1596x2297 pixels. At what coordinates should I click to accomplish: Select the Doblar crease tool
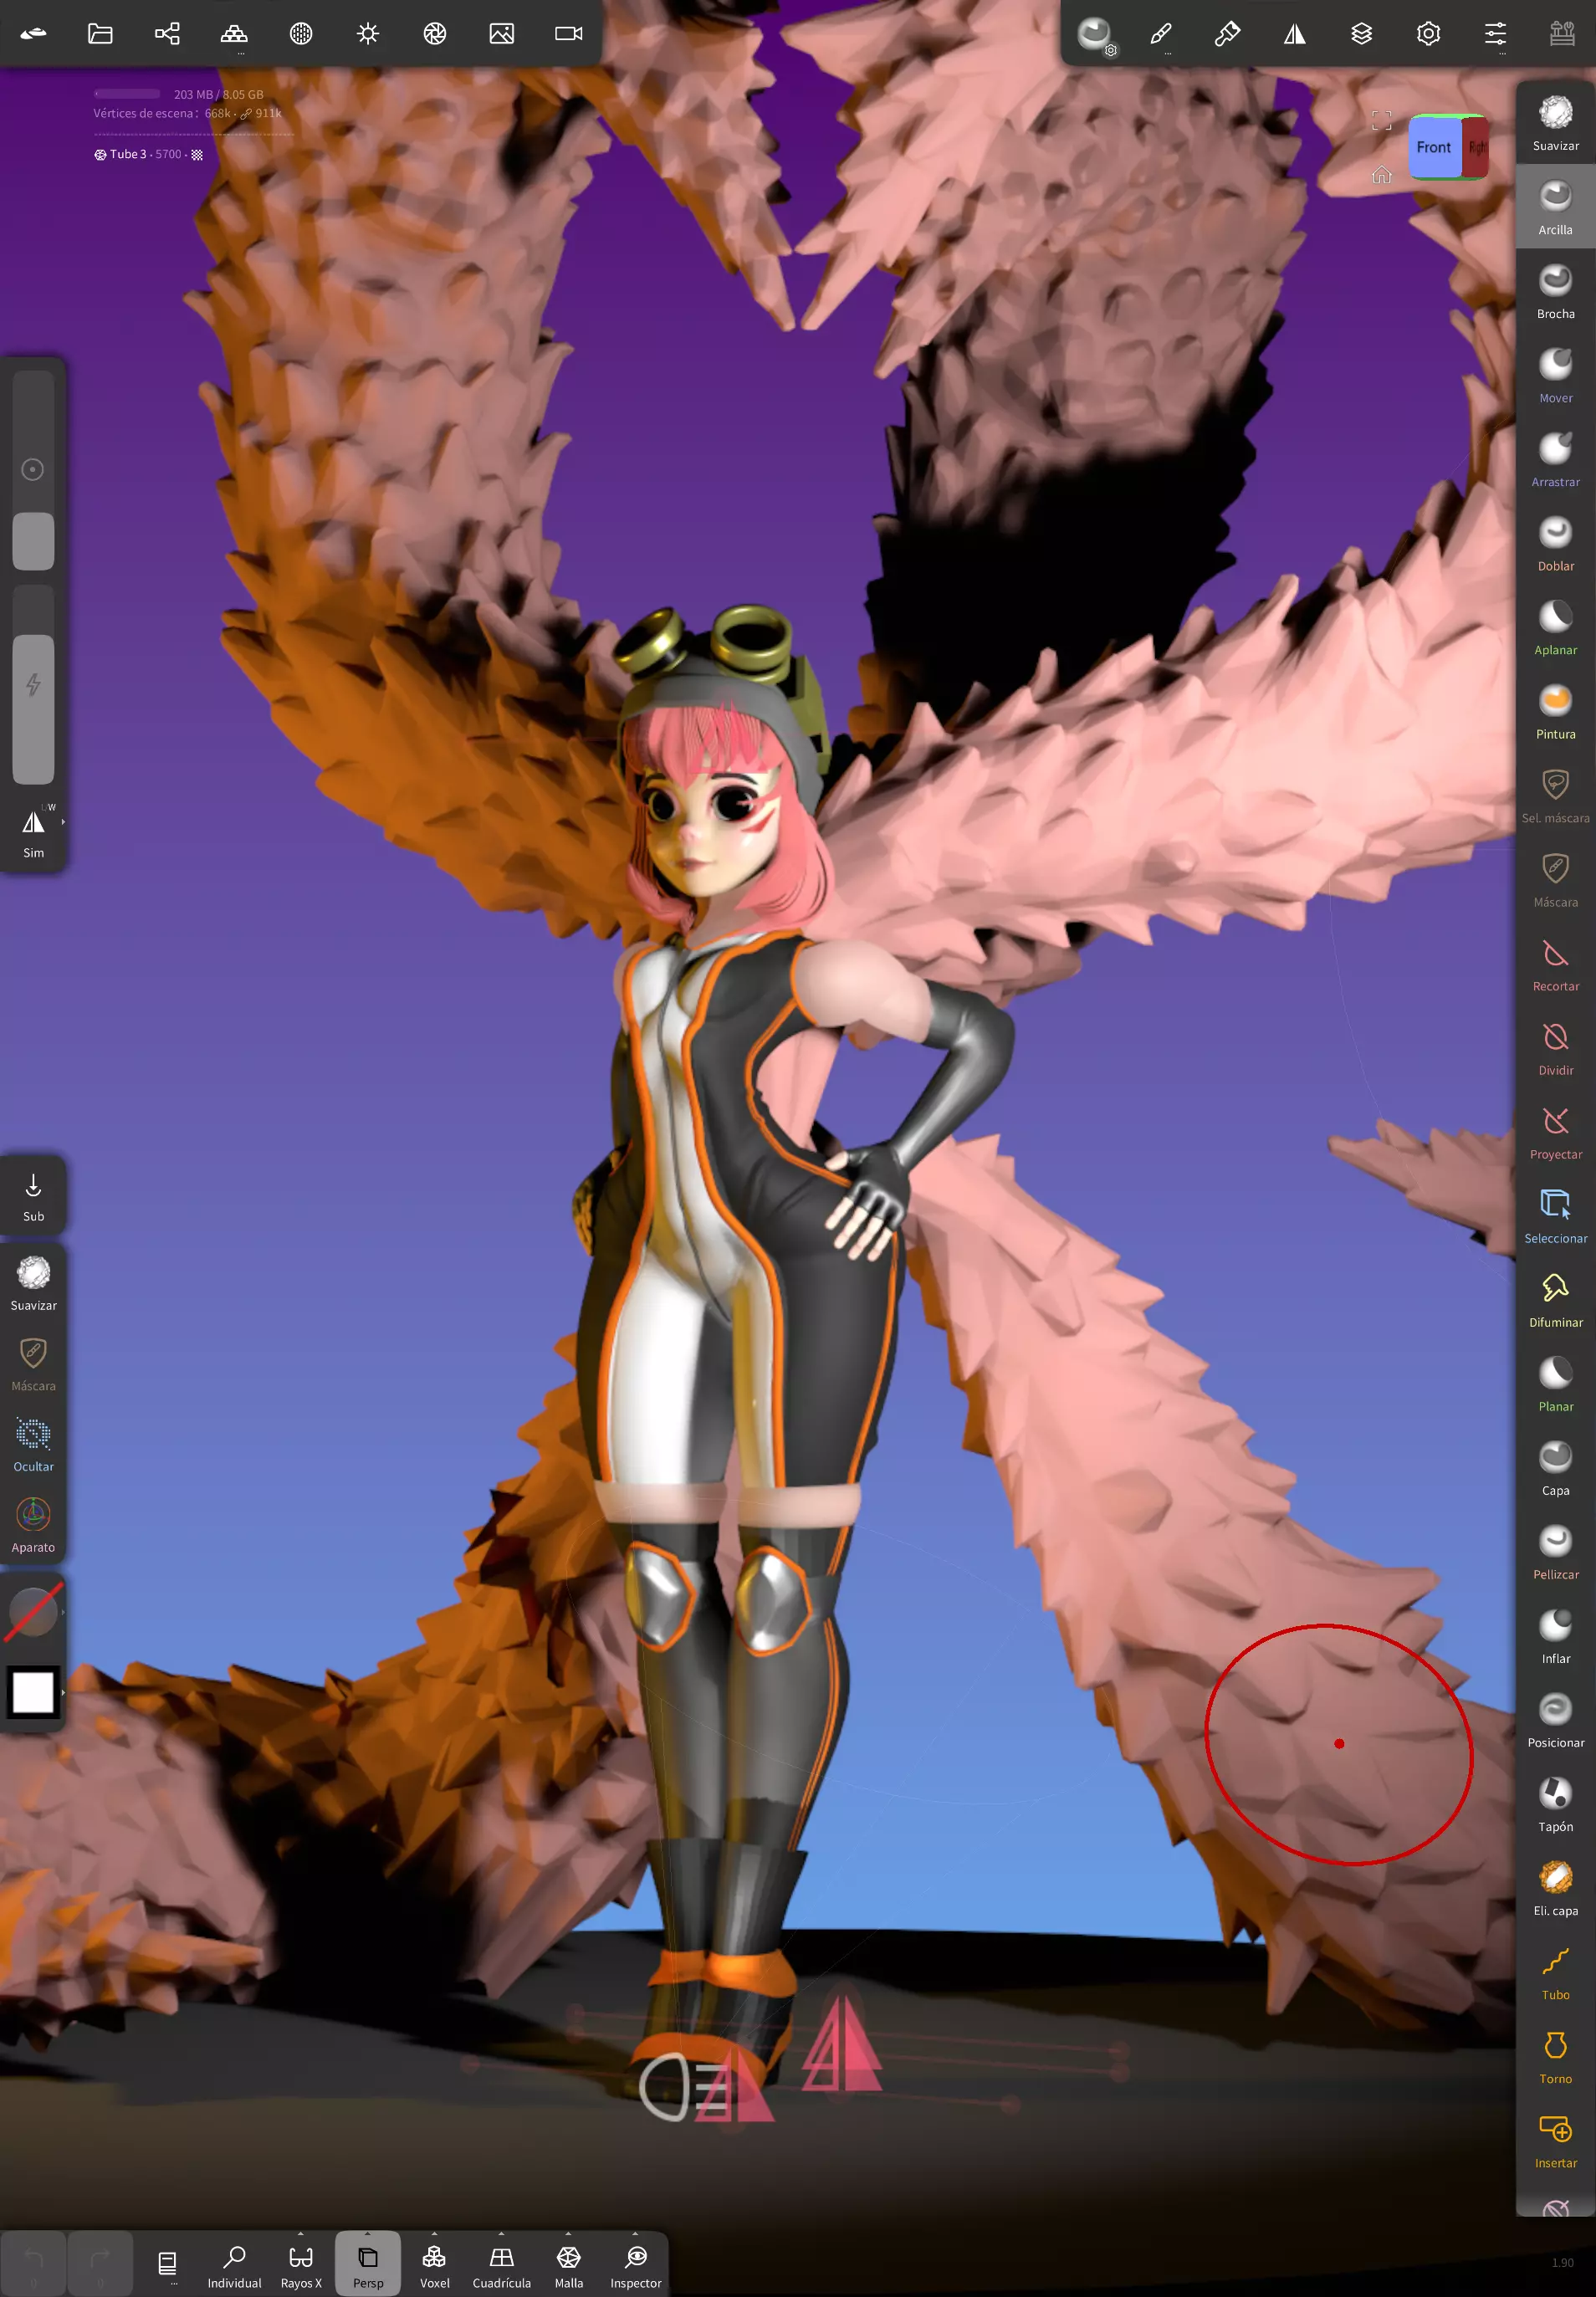(x=1555, y=543)
